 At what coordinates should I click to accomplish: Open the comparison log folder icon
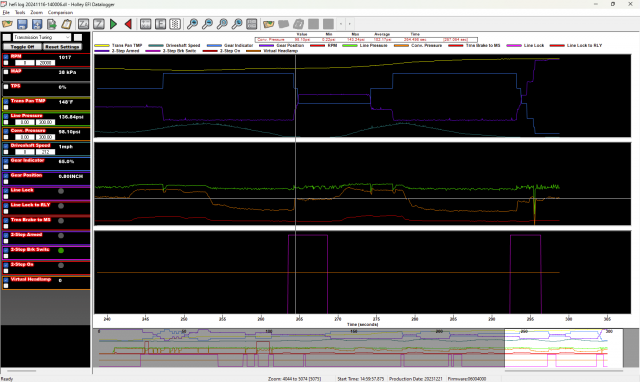coord(269,24)
